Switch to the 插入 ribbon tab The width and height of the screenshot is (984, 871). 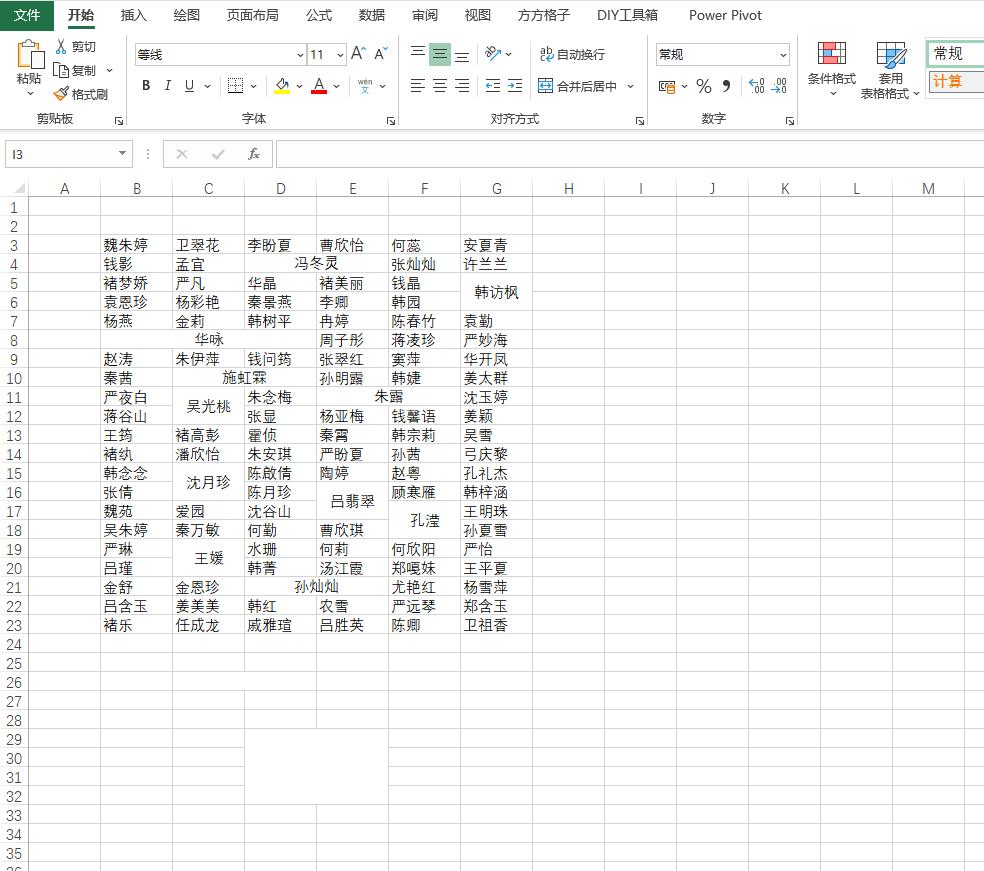[x=133, y=16]
